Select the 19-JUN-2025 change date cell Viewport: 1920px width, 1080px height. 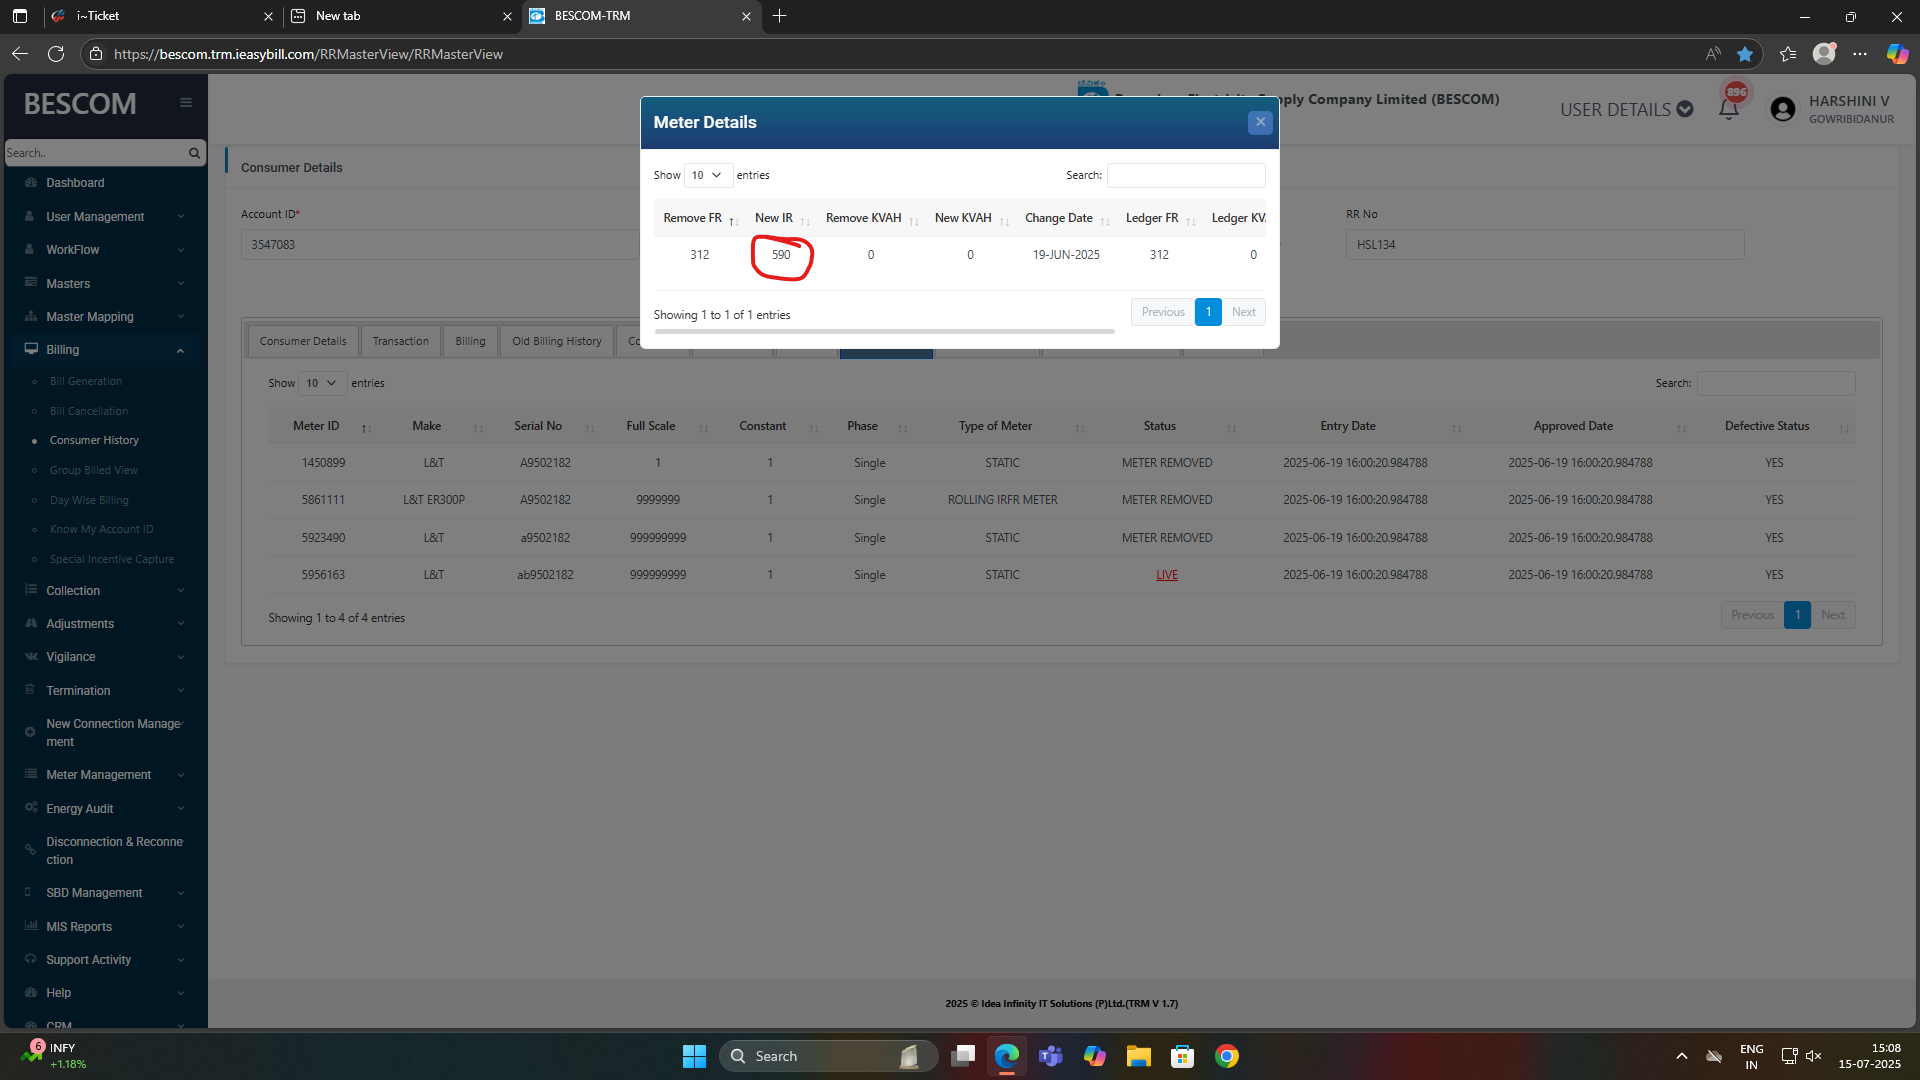[x=1066, y=255]
